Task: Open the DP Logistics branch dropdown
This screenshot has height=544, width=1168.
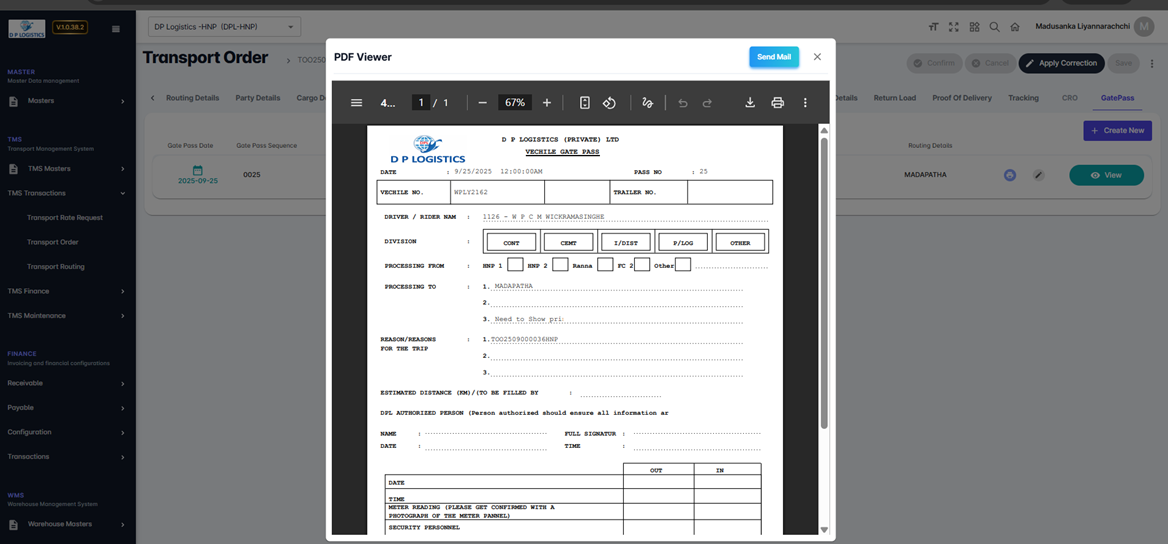Action: pyautogui.click(x=223, y=27)
